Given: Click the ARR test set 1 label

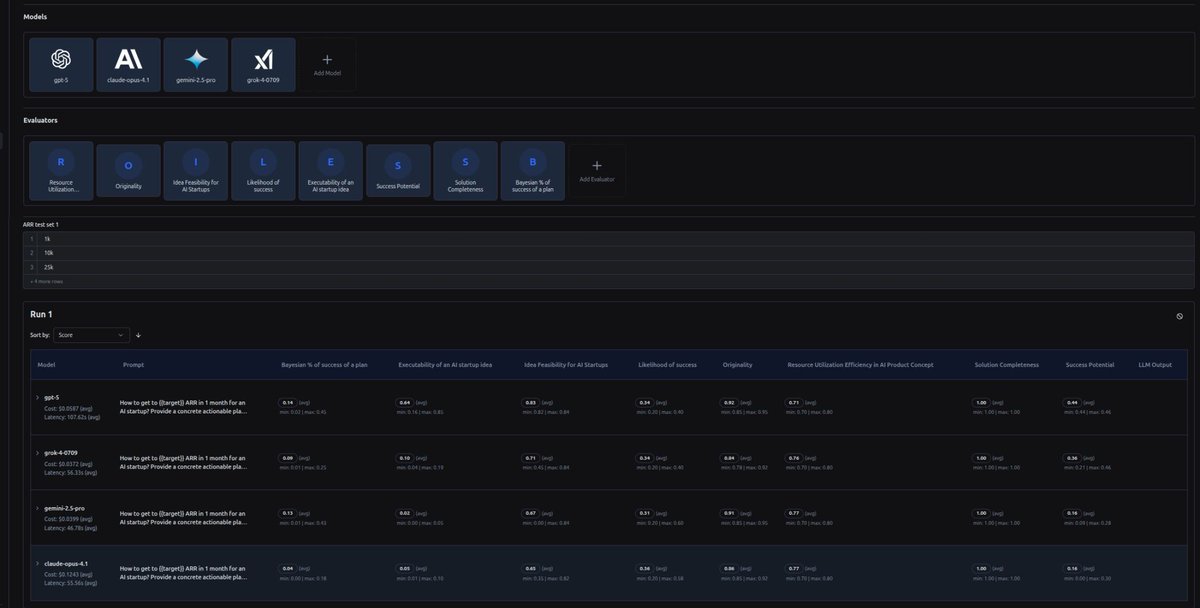Looking at the screenshot, I should click(x=41, y=225).
